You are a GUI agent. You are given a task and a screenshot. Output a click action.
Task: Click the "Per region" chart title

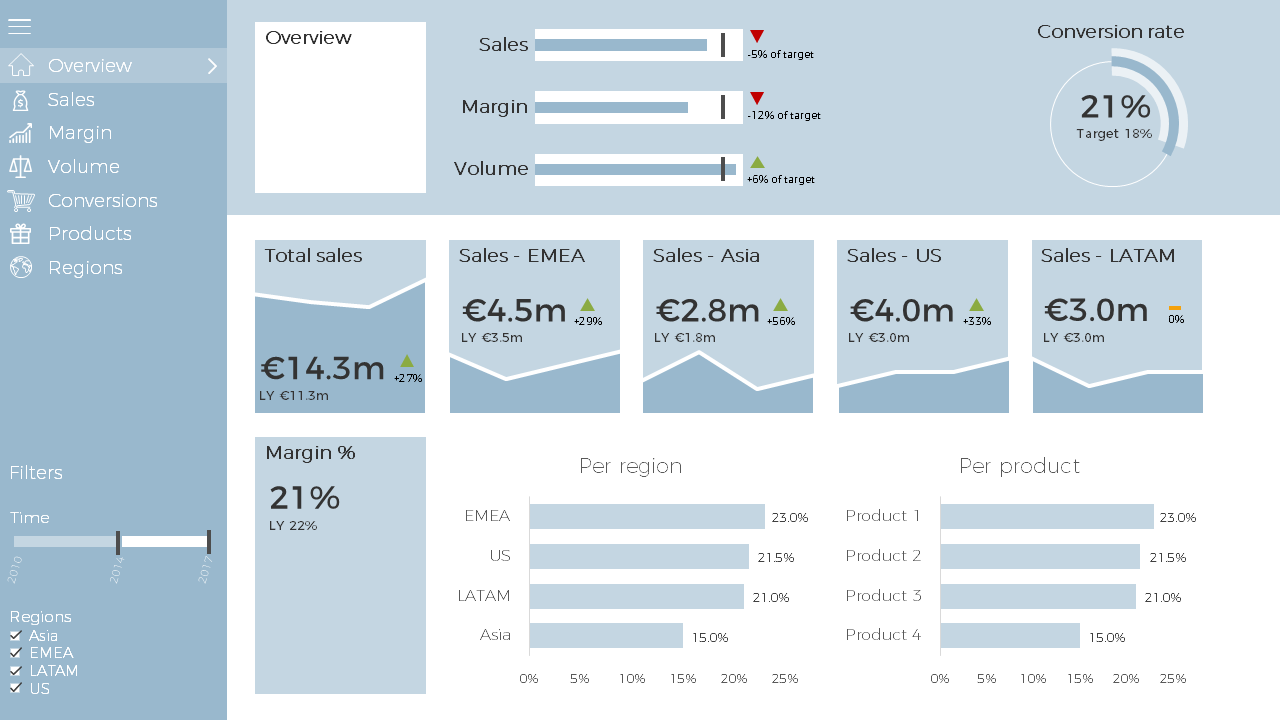click(631, 466)
